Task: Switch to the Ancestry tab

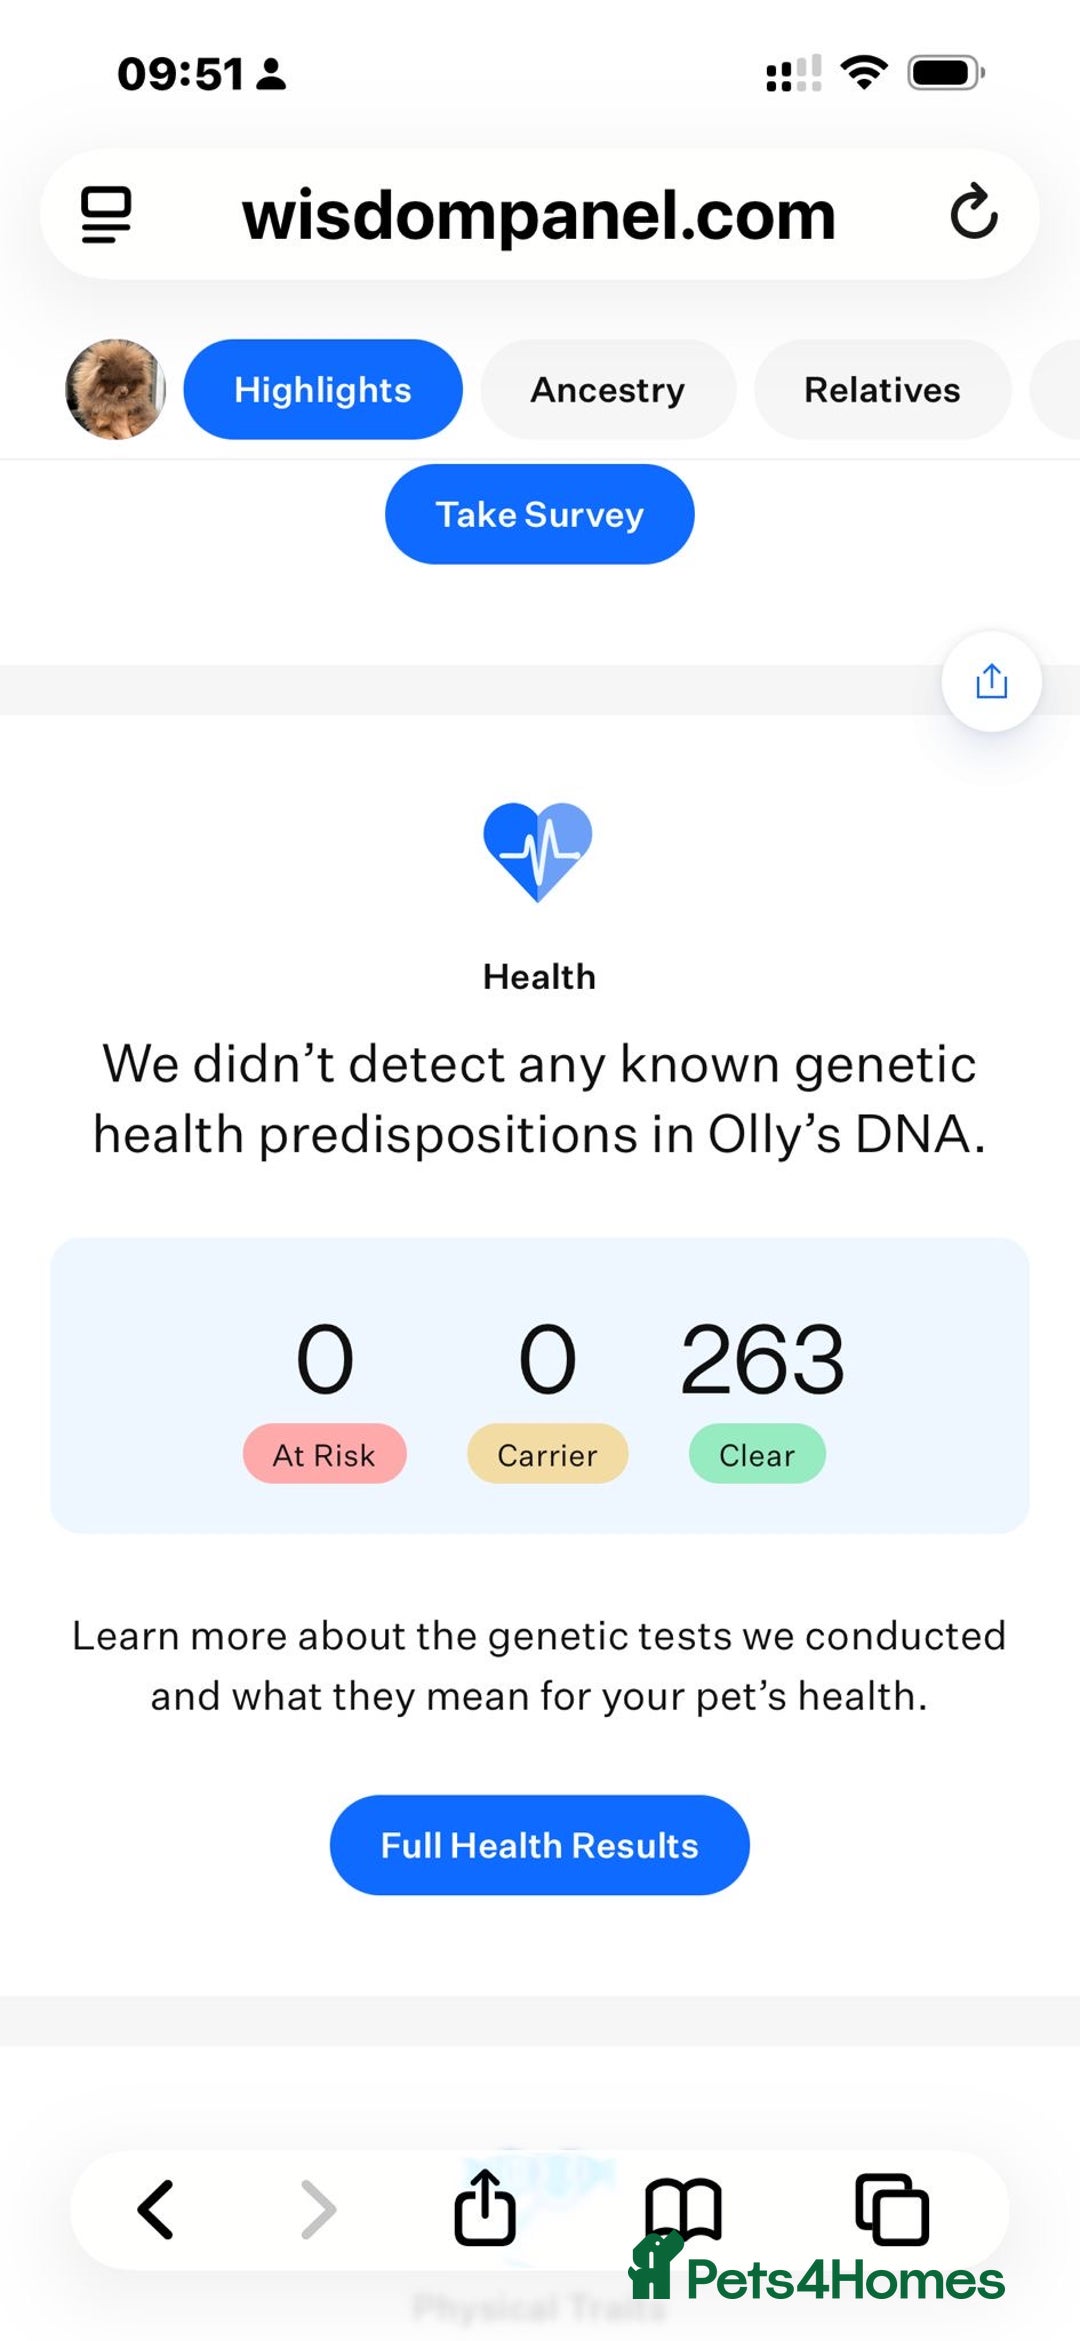Action: [608, 389]
